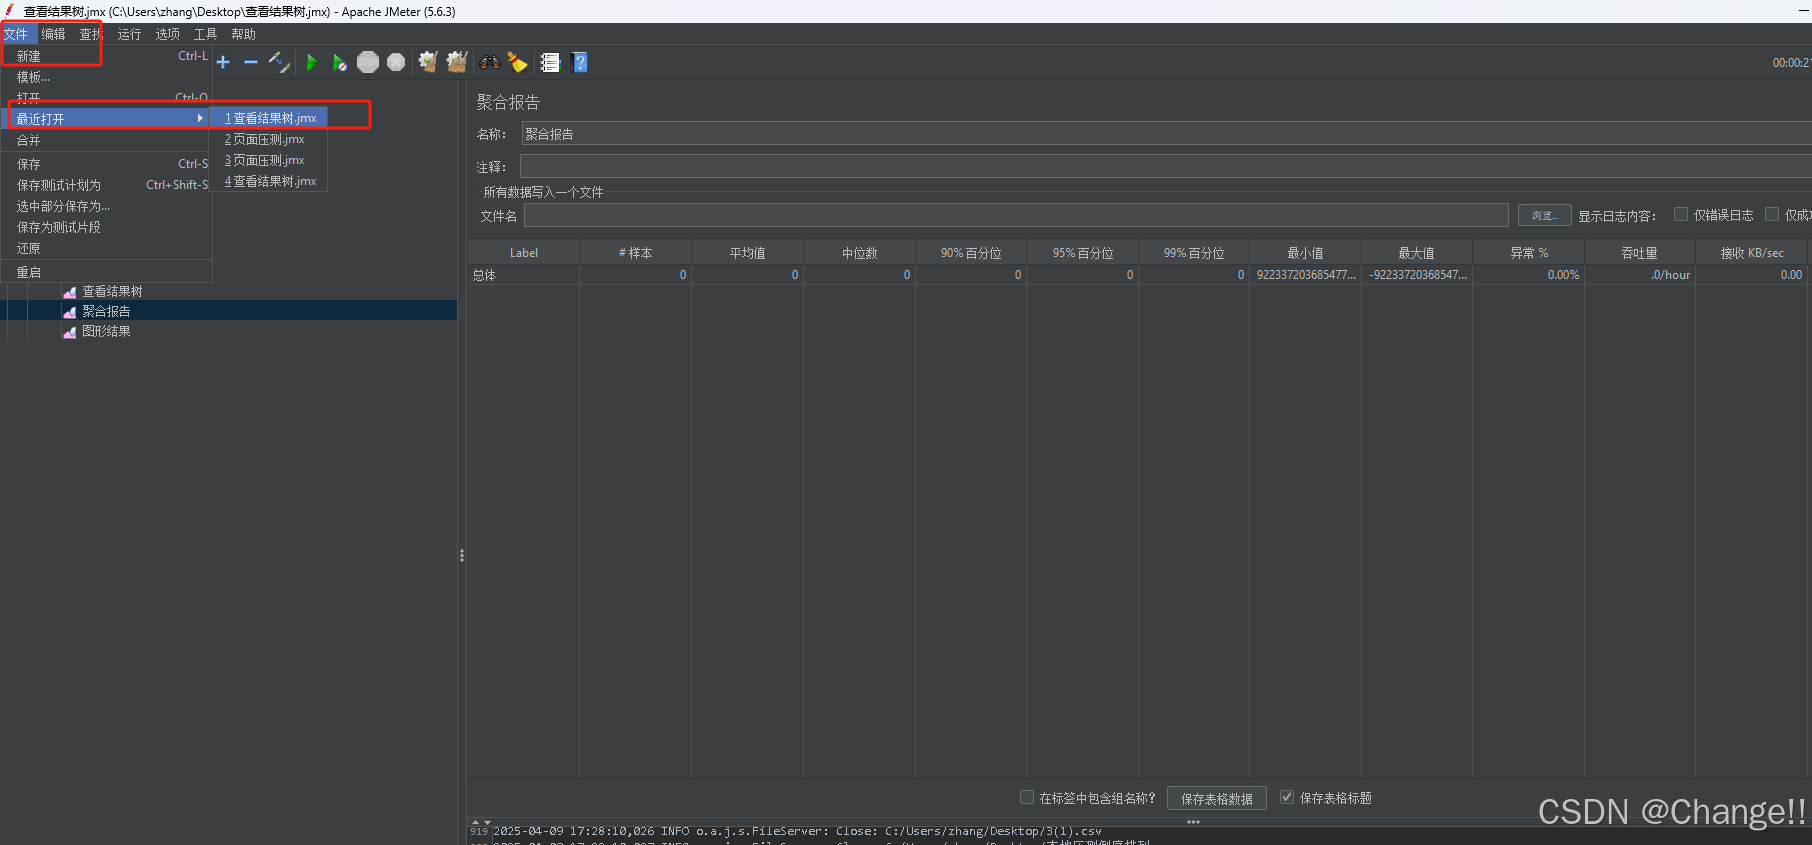1812x845 pixels.
Task: Click icon beside 查看结果树 tree node
Action: tap(70, 292)
